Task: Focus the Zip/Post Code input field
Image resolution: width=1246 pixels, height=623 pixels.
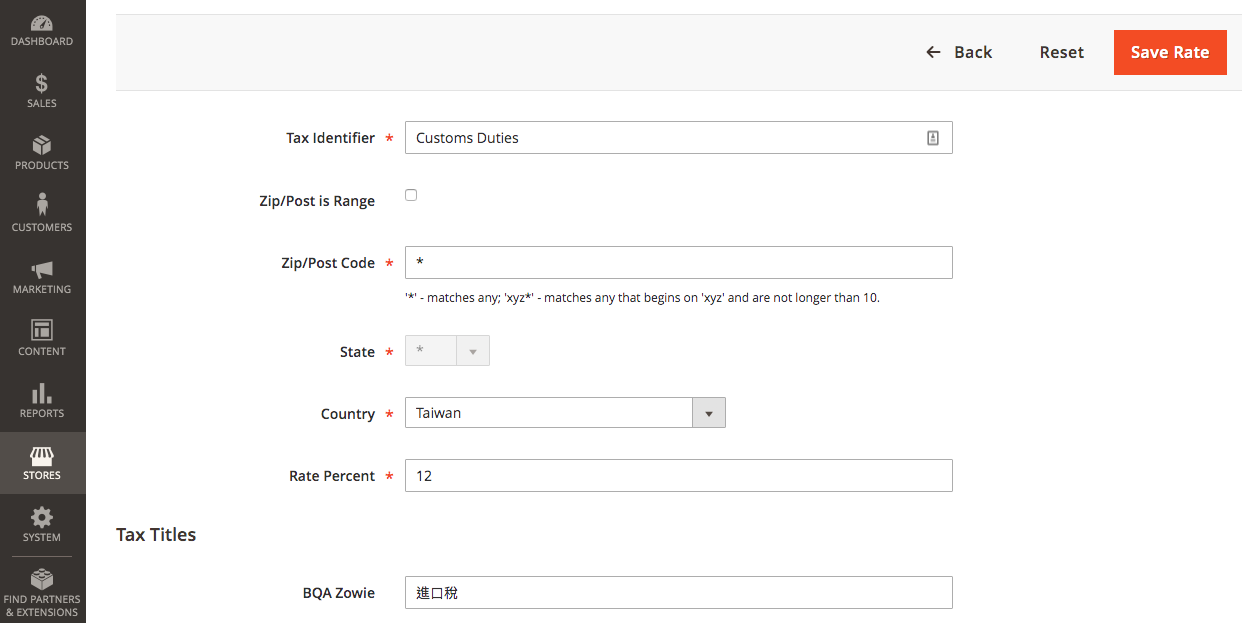Action: click(678, 263)
